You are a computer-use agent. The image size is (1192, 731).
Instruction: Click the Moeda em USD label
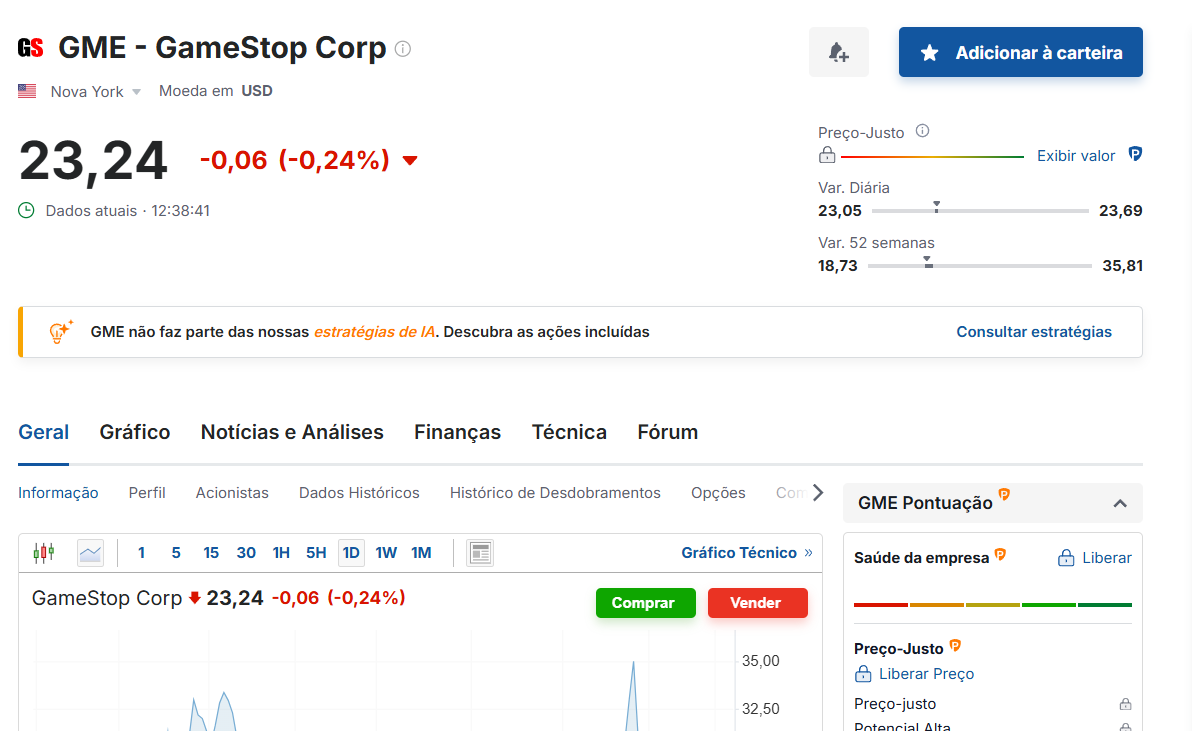click(215, 91)
